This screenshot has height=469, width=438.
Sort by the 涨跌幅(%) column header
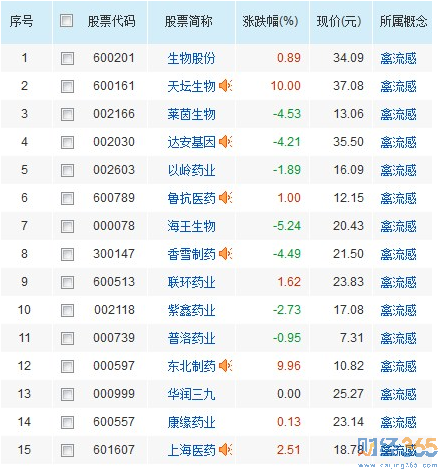point(270,21)
